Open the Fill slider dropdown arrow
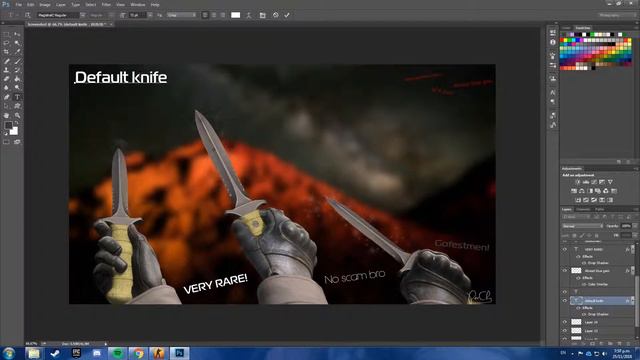The width and height of the screenshot is (640, 360). click(635, 236)
